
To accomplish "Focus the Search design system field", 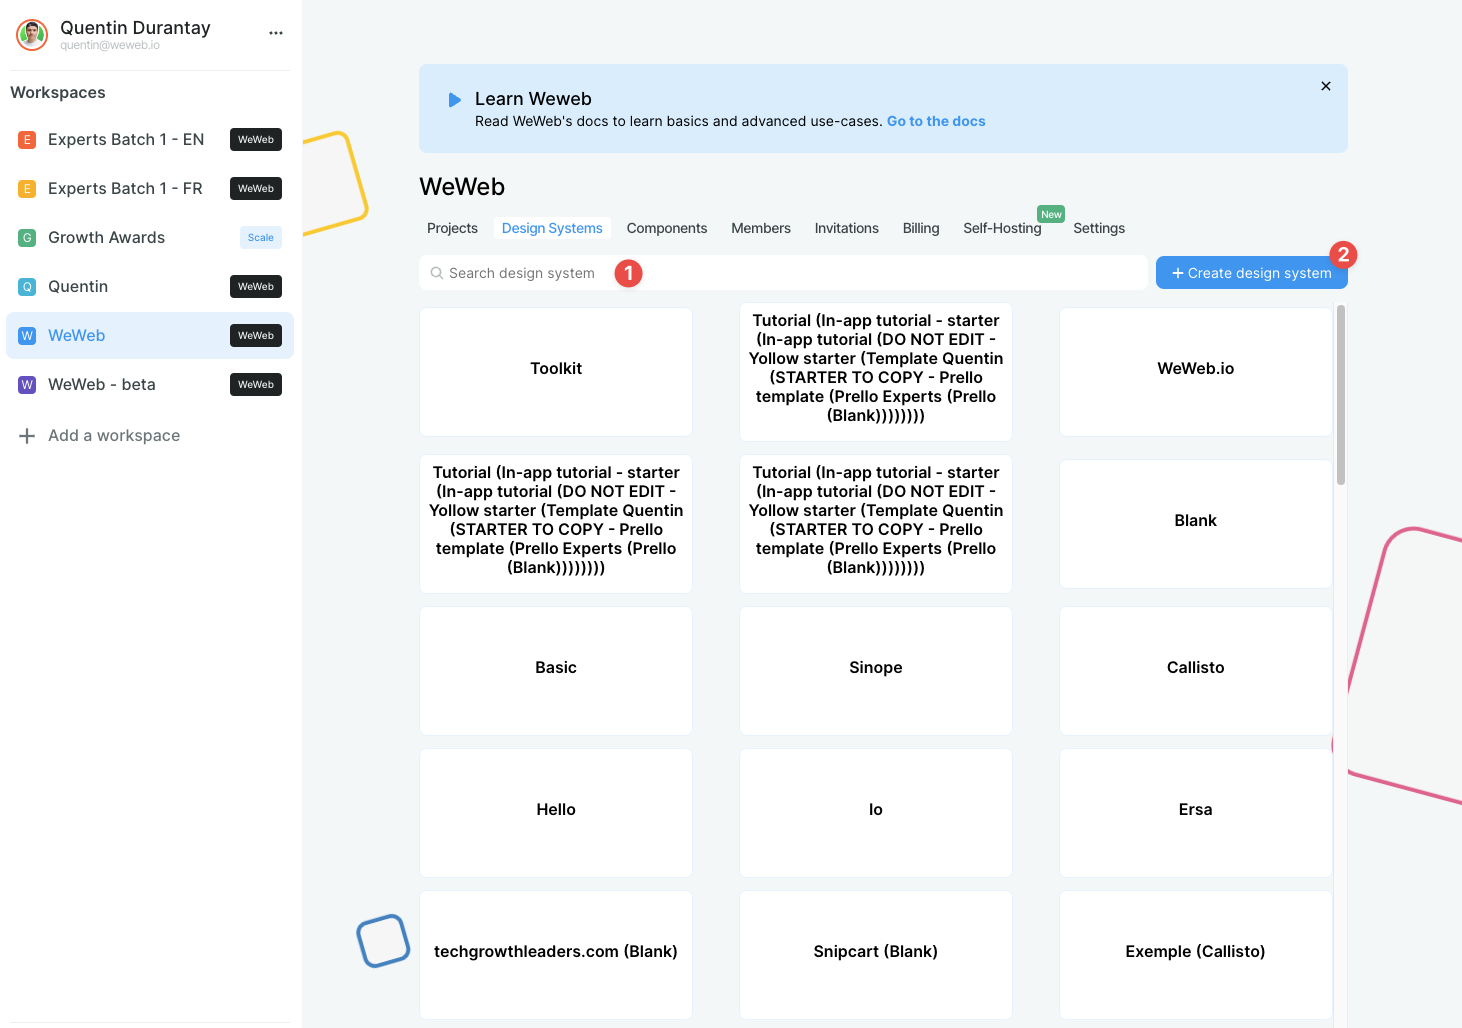I will click(x=783, y=273).
